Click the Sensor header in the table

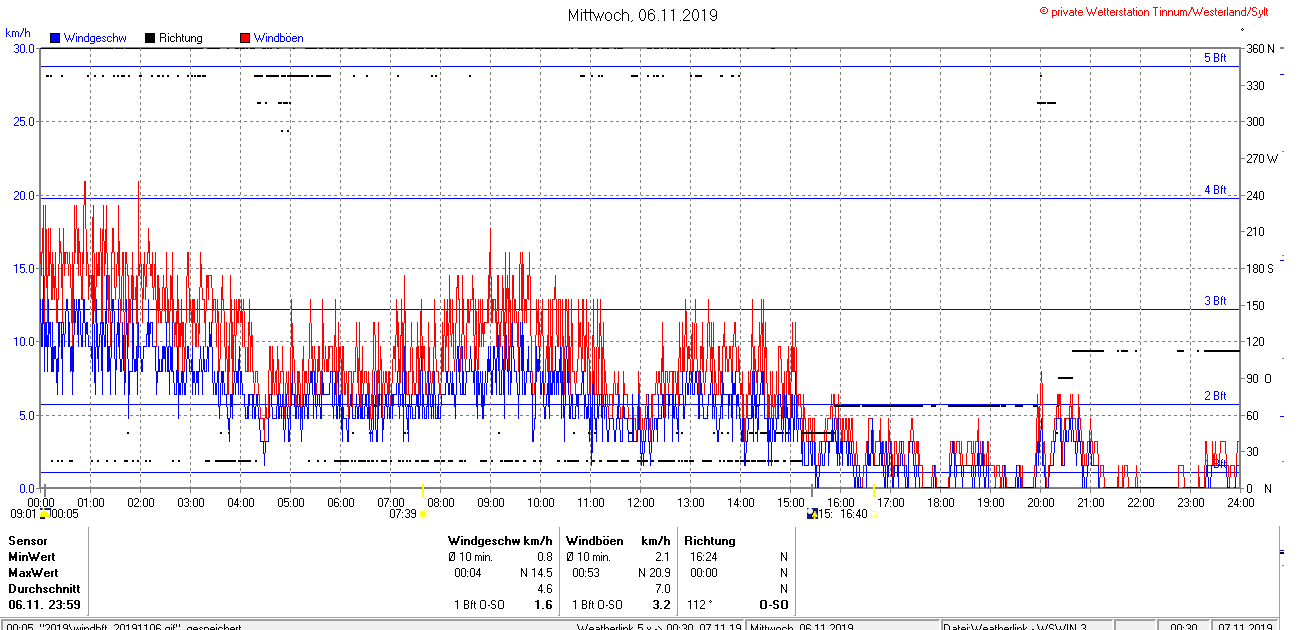point(28,540)
